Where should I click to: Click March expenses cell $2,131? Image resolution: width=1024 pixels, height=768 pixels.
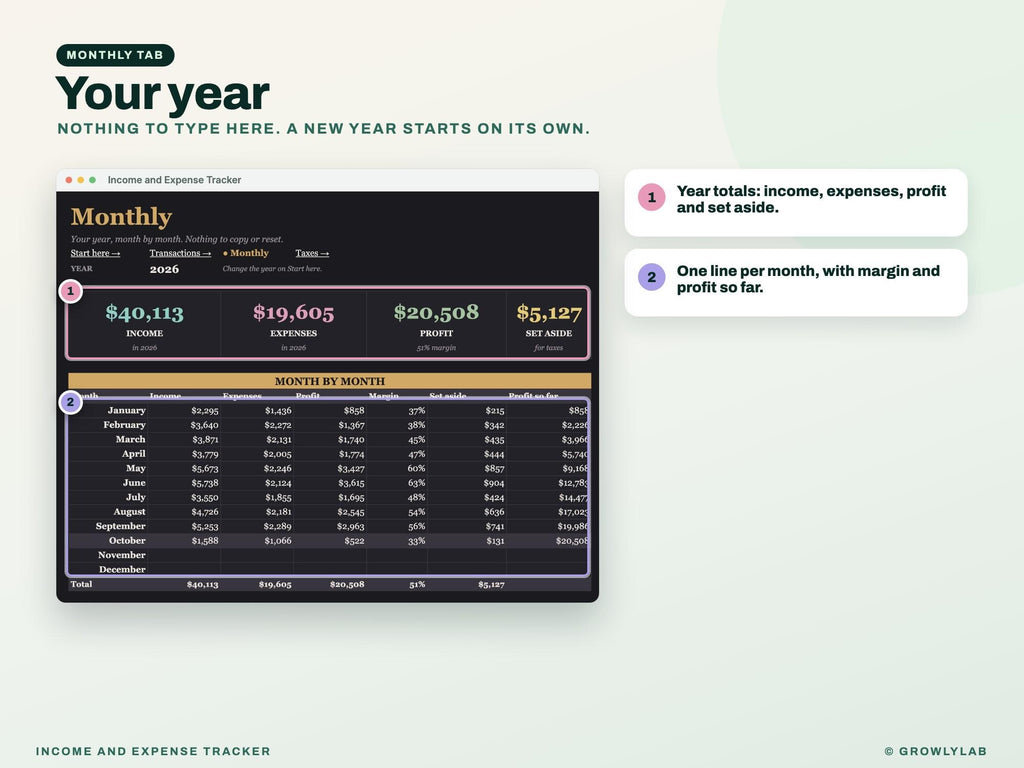278,440
